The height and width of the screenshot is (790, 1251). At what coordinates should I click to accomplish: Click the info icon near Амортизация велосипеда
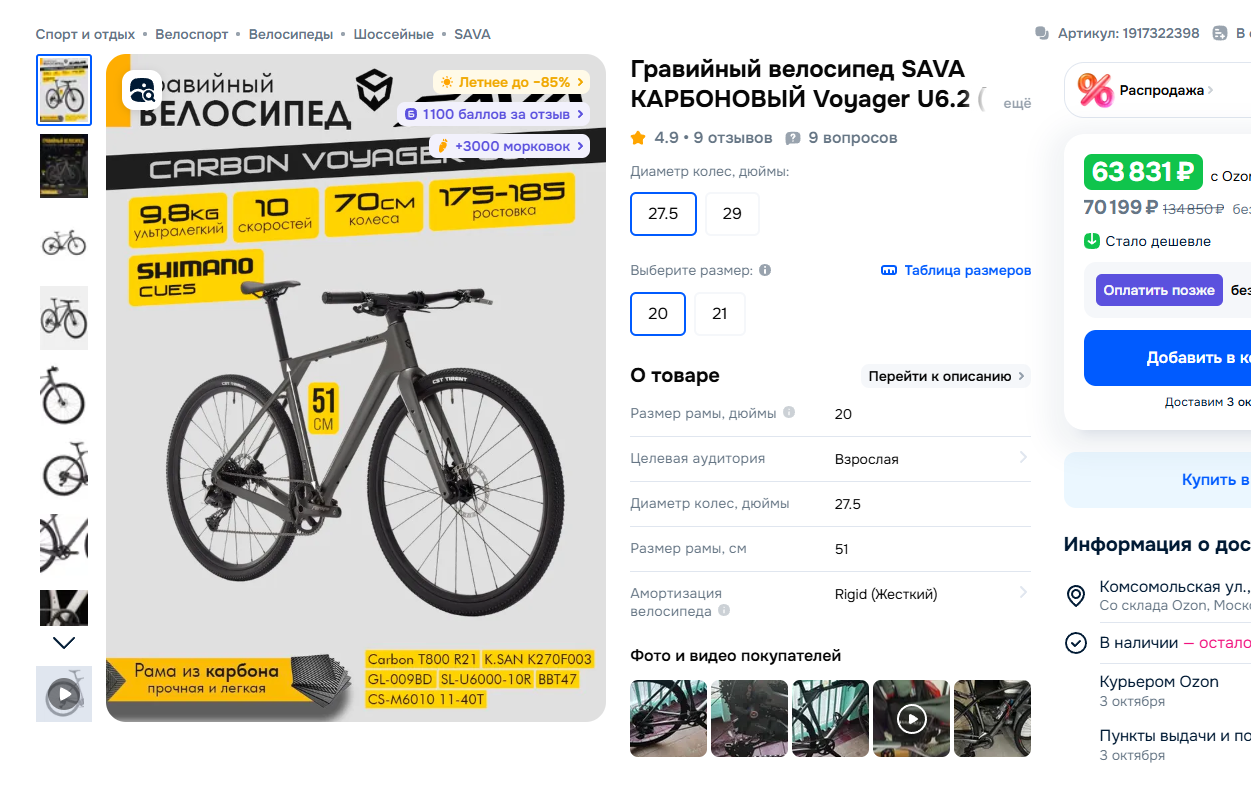[x=724, y=611]
